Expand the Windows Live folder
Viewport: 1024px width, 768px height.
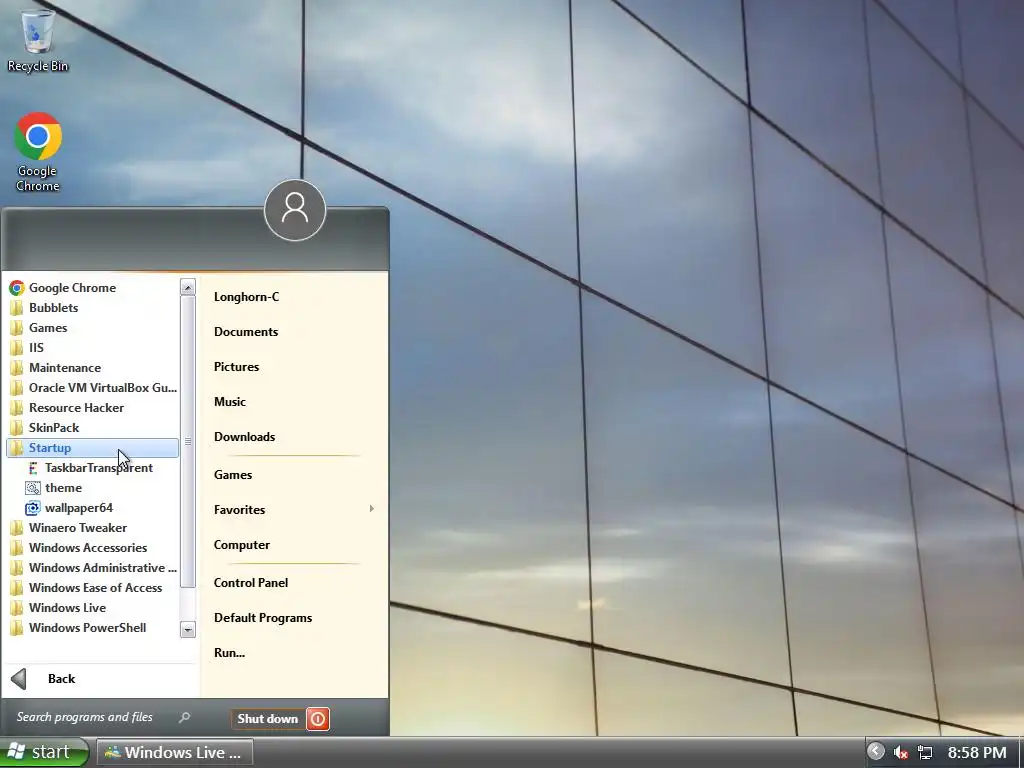(92, 608)
